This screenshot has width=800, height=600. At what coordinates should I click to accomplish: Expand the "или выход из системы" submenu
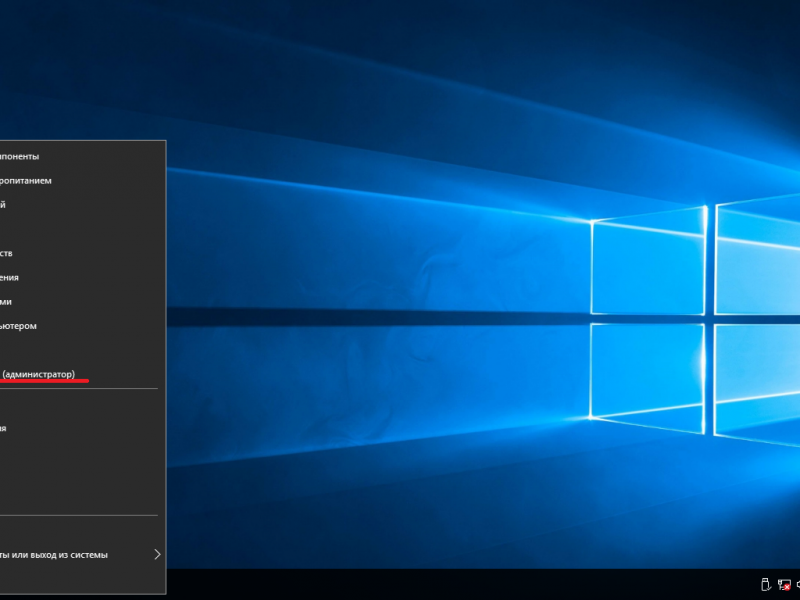point(82,555)
